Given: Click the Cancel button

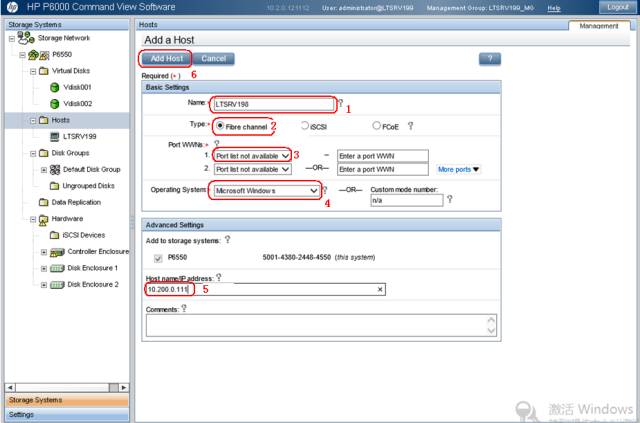Looking at the screenshot, I should pyautogui.click(x=213, y=59).
